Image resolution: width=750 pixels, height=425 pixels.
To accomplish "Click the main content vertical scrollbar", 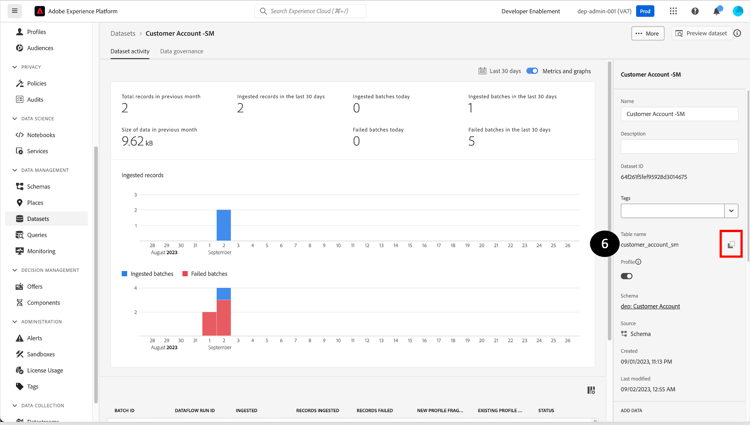I will [609, 201].
